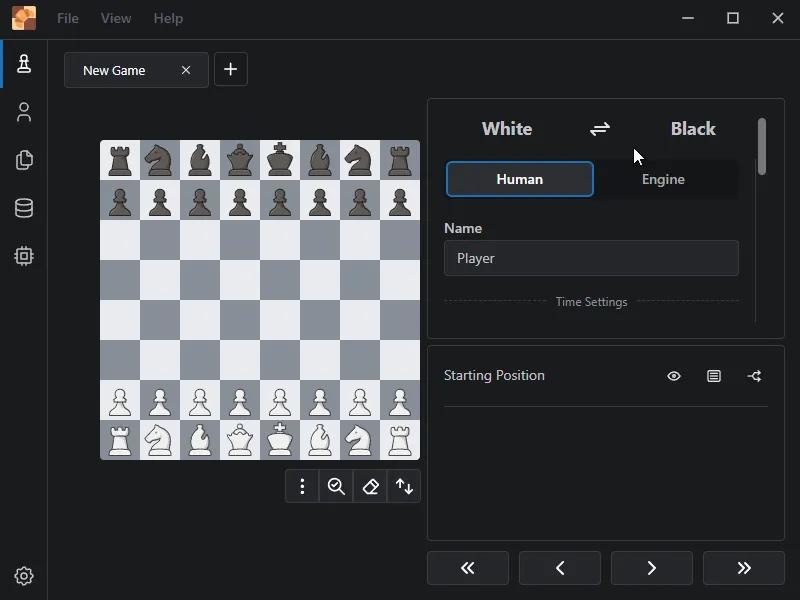Open the Engines sidebar icon
This screenshot has width=800, height=600.
(24, 256)
